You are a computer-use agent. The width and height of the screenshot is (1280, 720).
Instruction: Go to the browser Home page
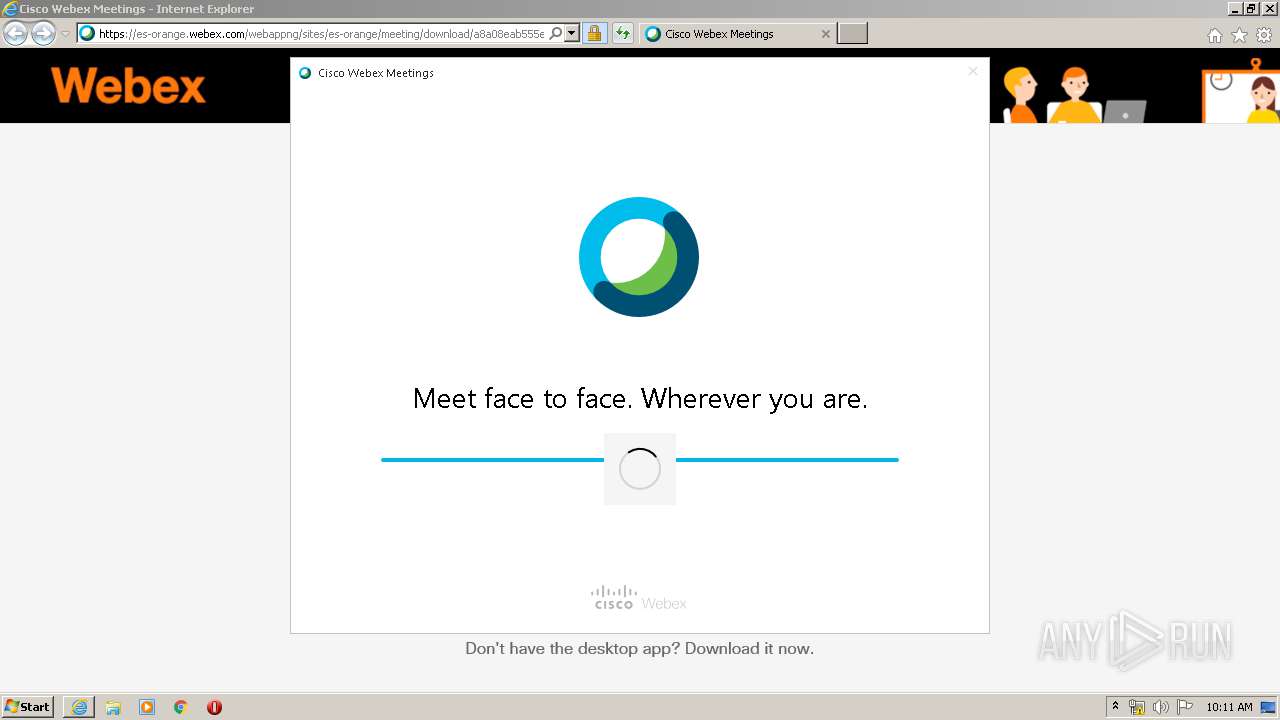1214,35
